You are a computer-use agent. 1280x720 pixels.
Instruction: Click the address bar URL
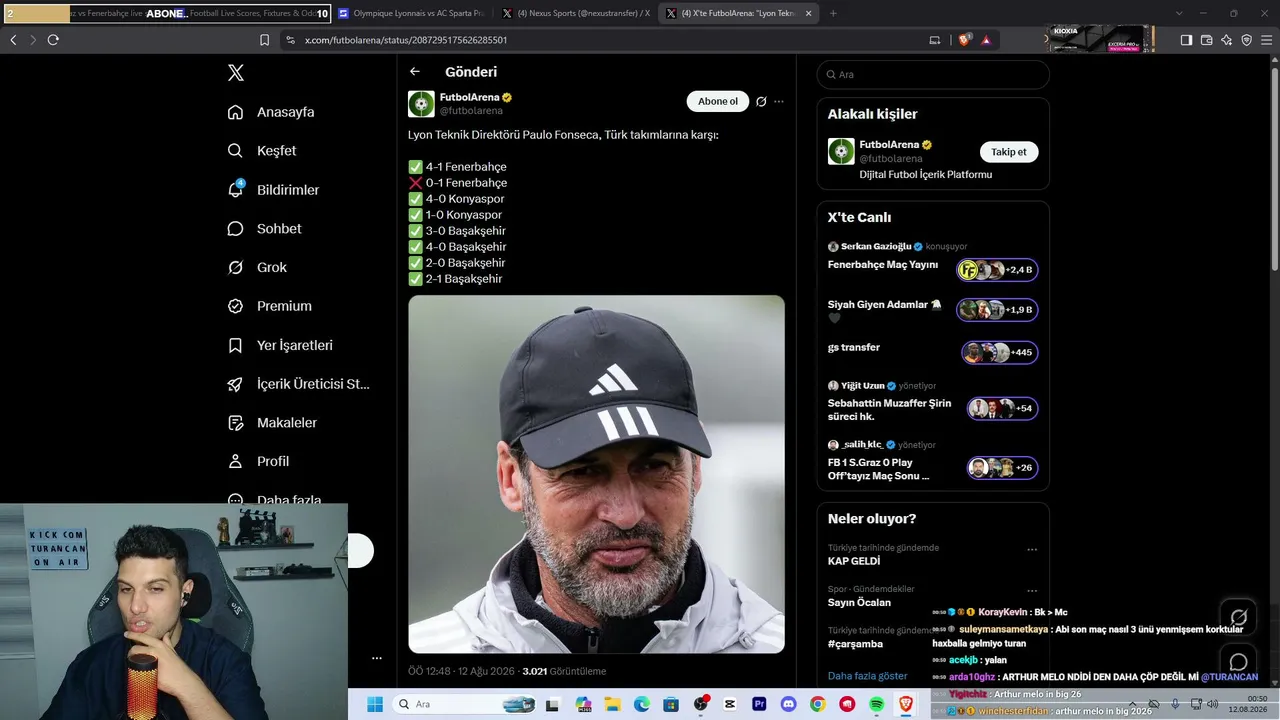(x=406, y=40)
